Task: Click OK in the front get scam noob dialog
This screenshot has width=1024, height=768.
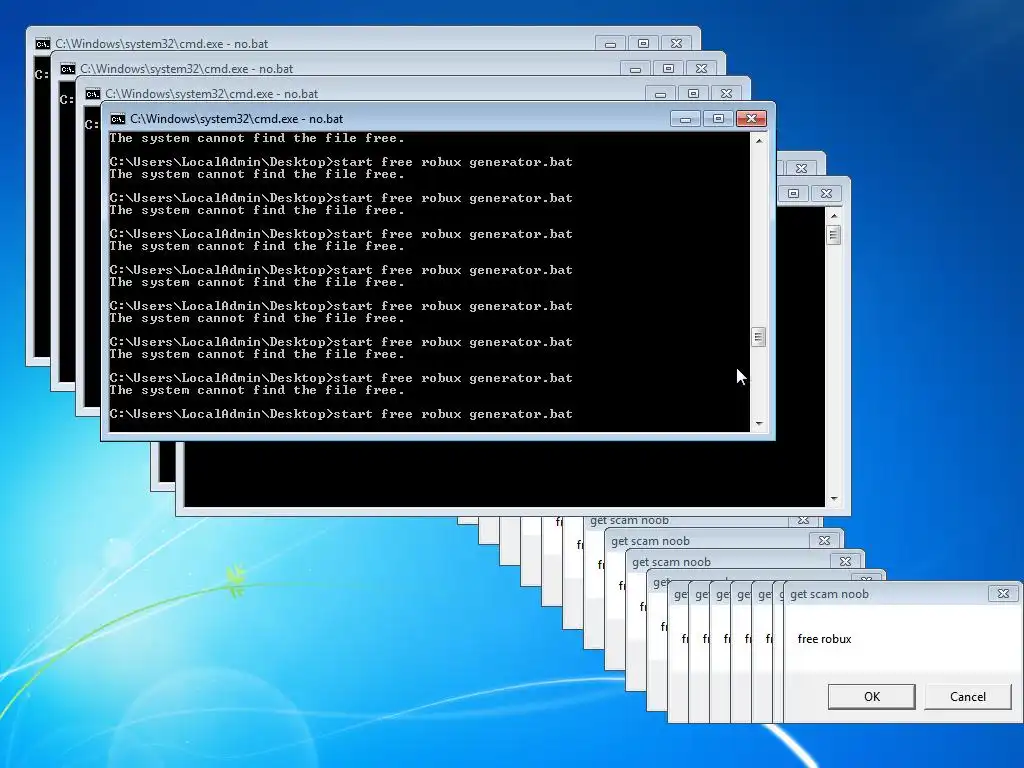Action: tap(871, 697)
